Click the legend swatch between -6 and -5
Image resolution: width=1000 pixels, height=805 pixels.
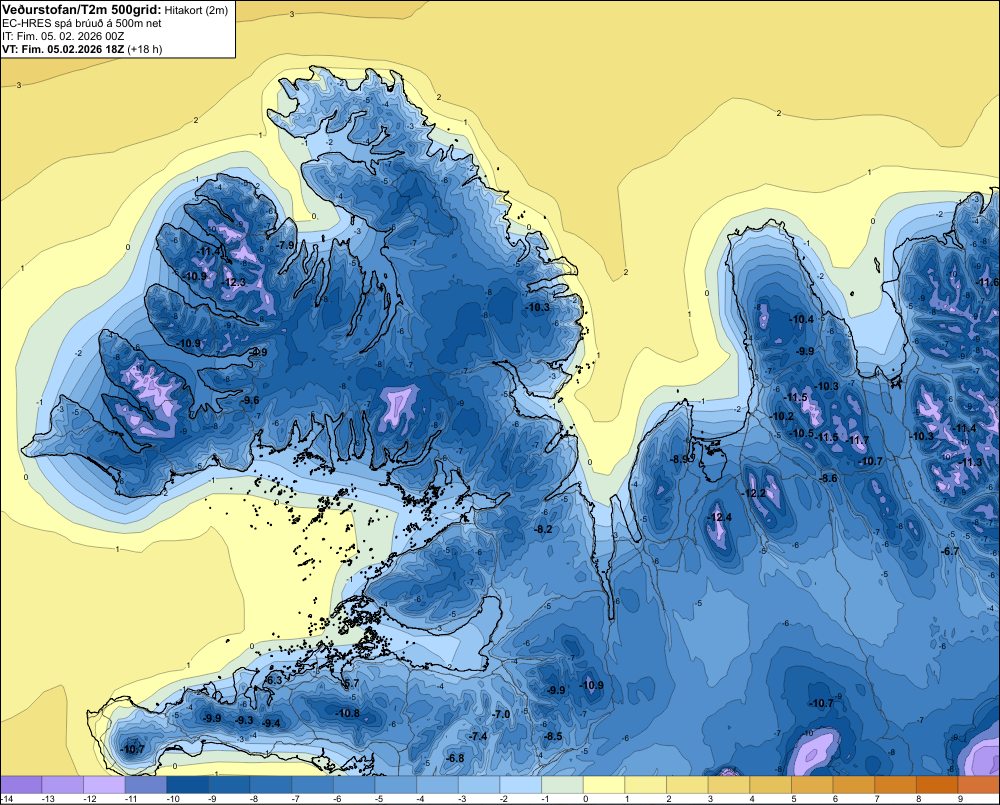click(x=354, y=784)
